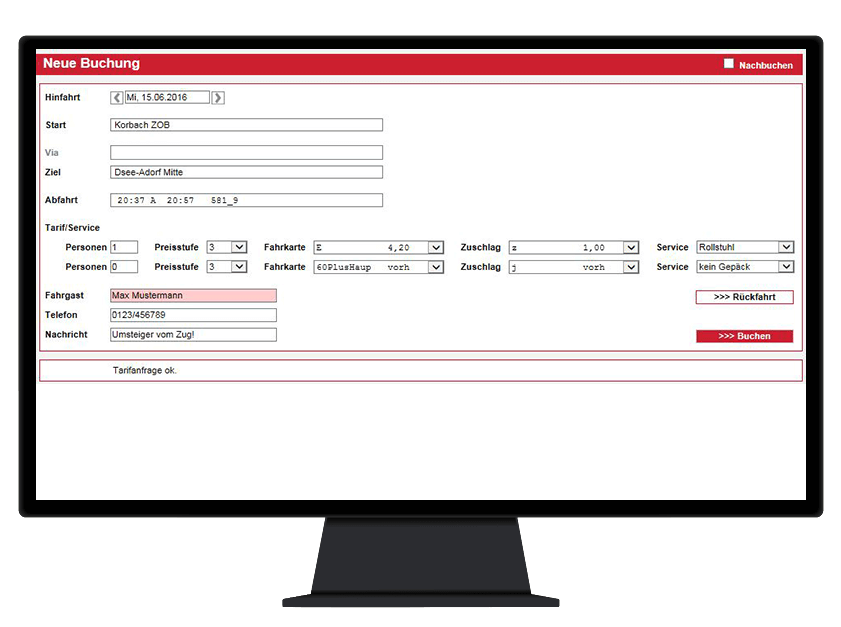Image resolution: width=841 pixels, height=627 pixels.
Task: Click Fahrgast field with Max Mustermann
Action: (193, 296)
